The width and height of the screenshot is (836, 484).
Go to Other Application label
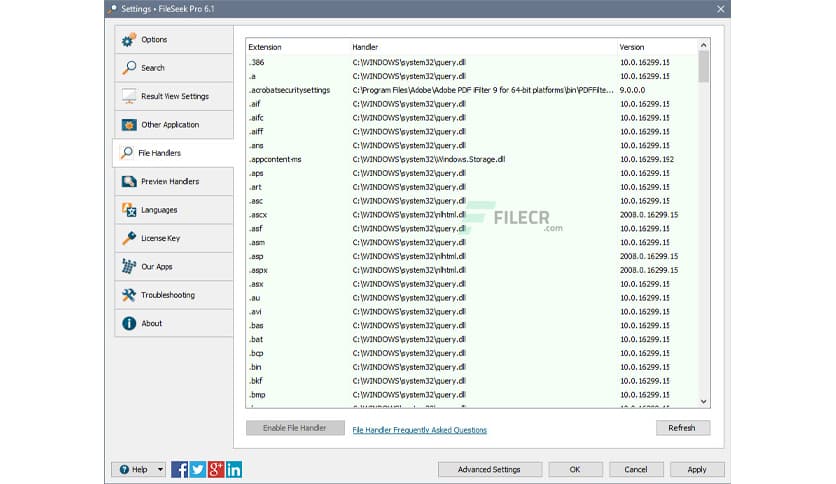tap(170, 125)
